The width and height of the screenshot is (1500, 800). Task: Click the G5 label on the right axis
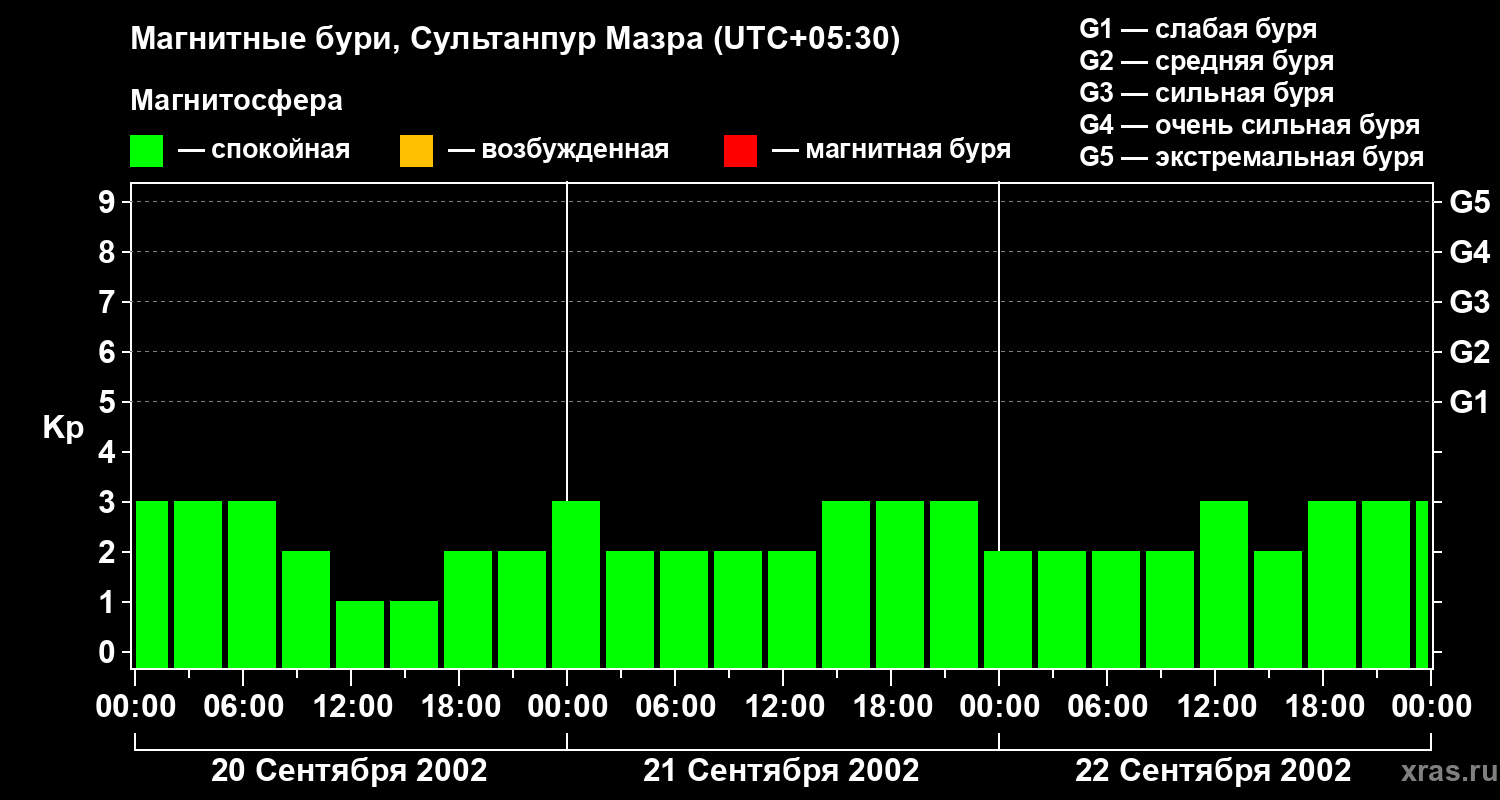click(x=1469, y=203)
